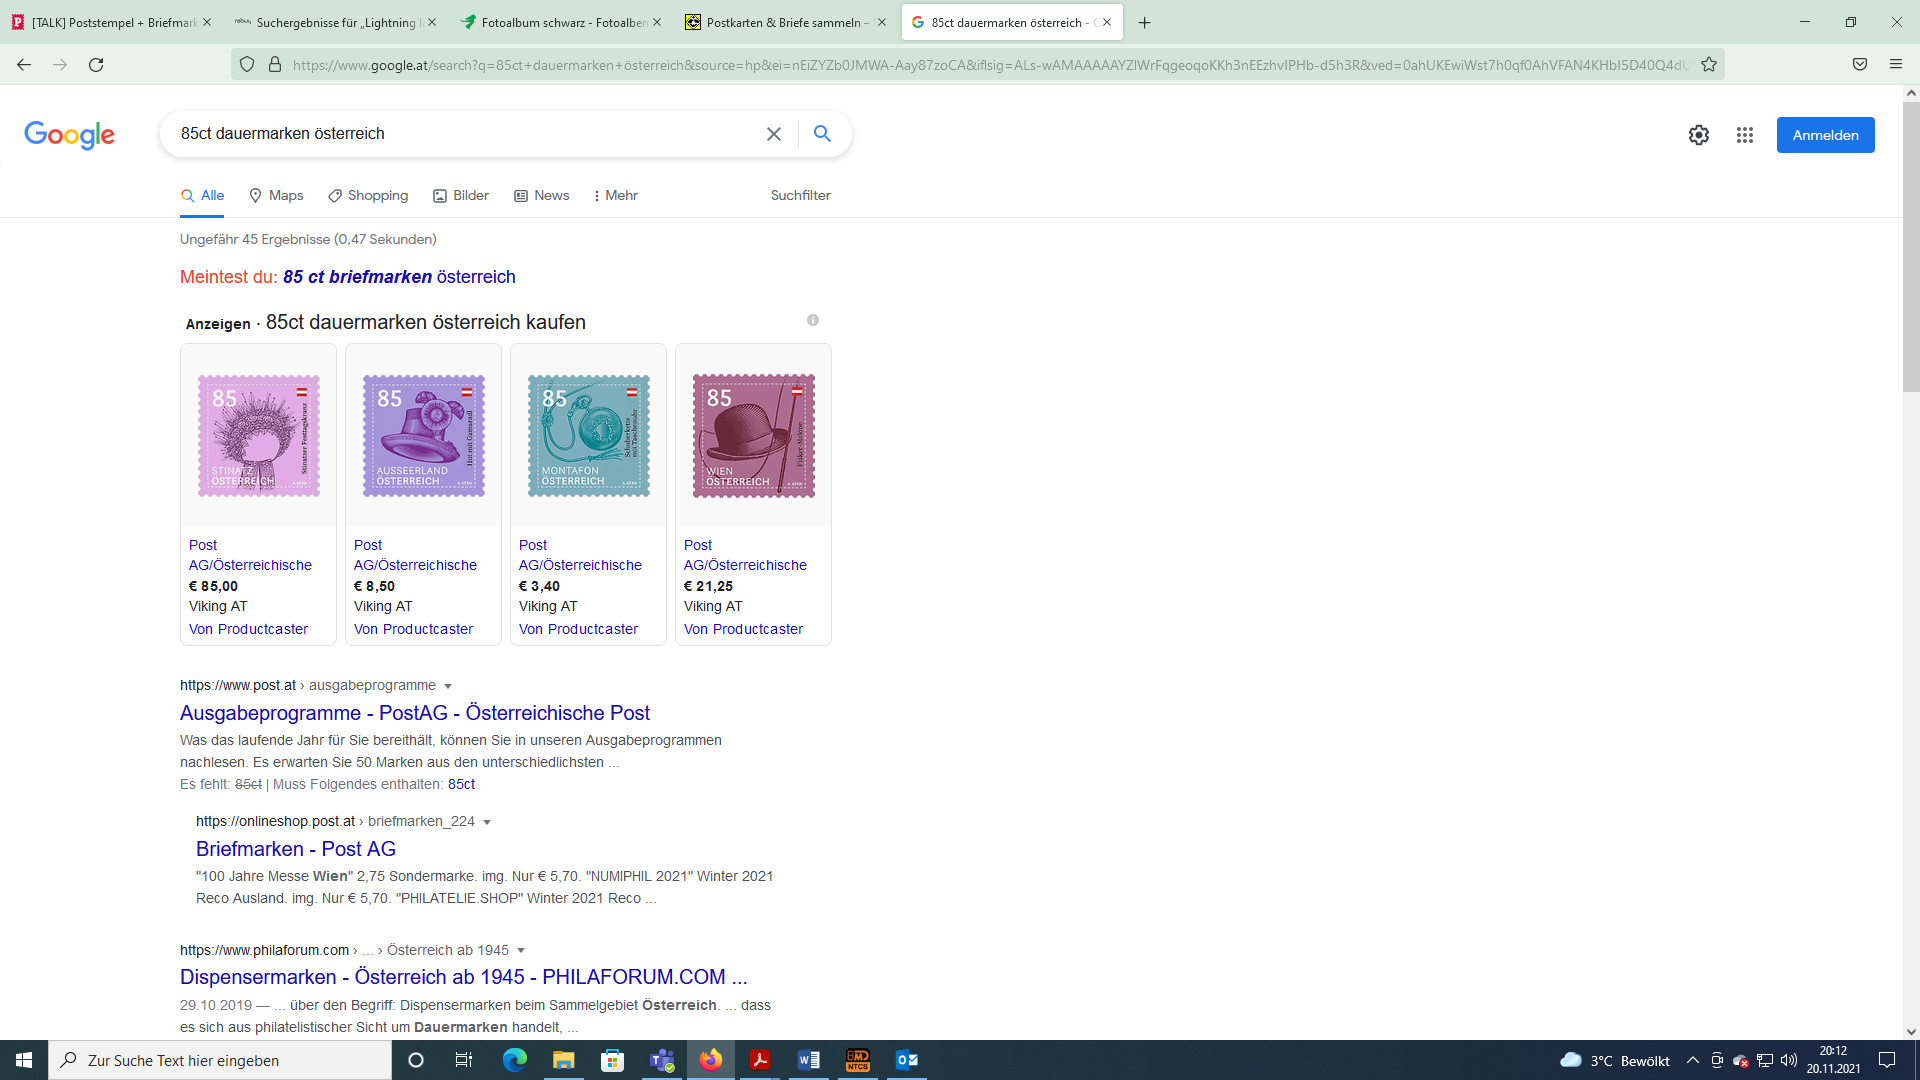Open the weather 3°C Bewölkt widget
Image resolution: width=1920 pixels, height=1080 pixels.
click(x=1615, y=1060)
